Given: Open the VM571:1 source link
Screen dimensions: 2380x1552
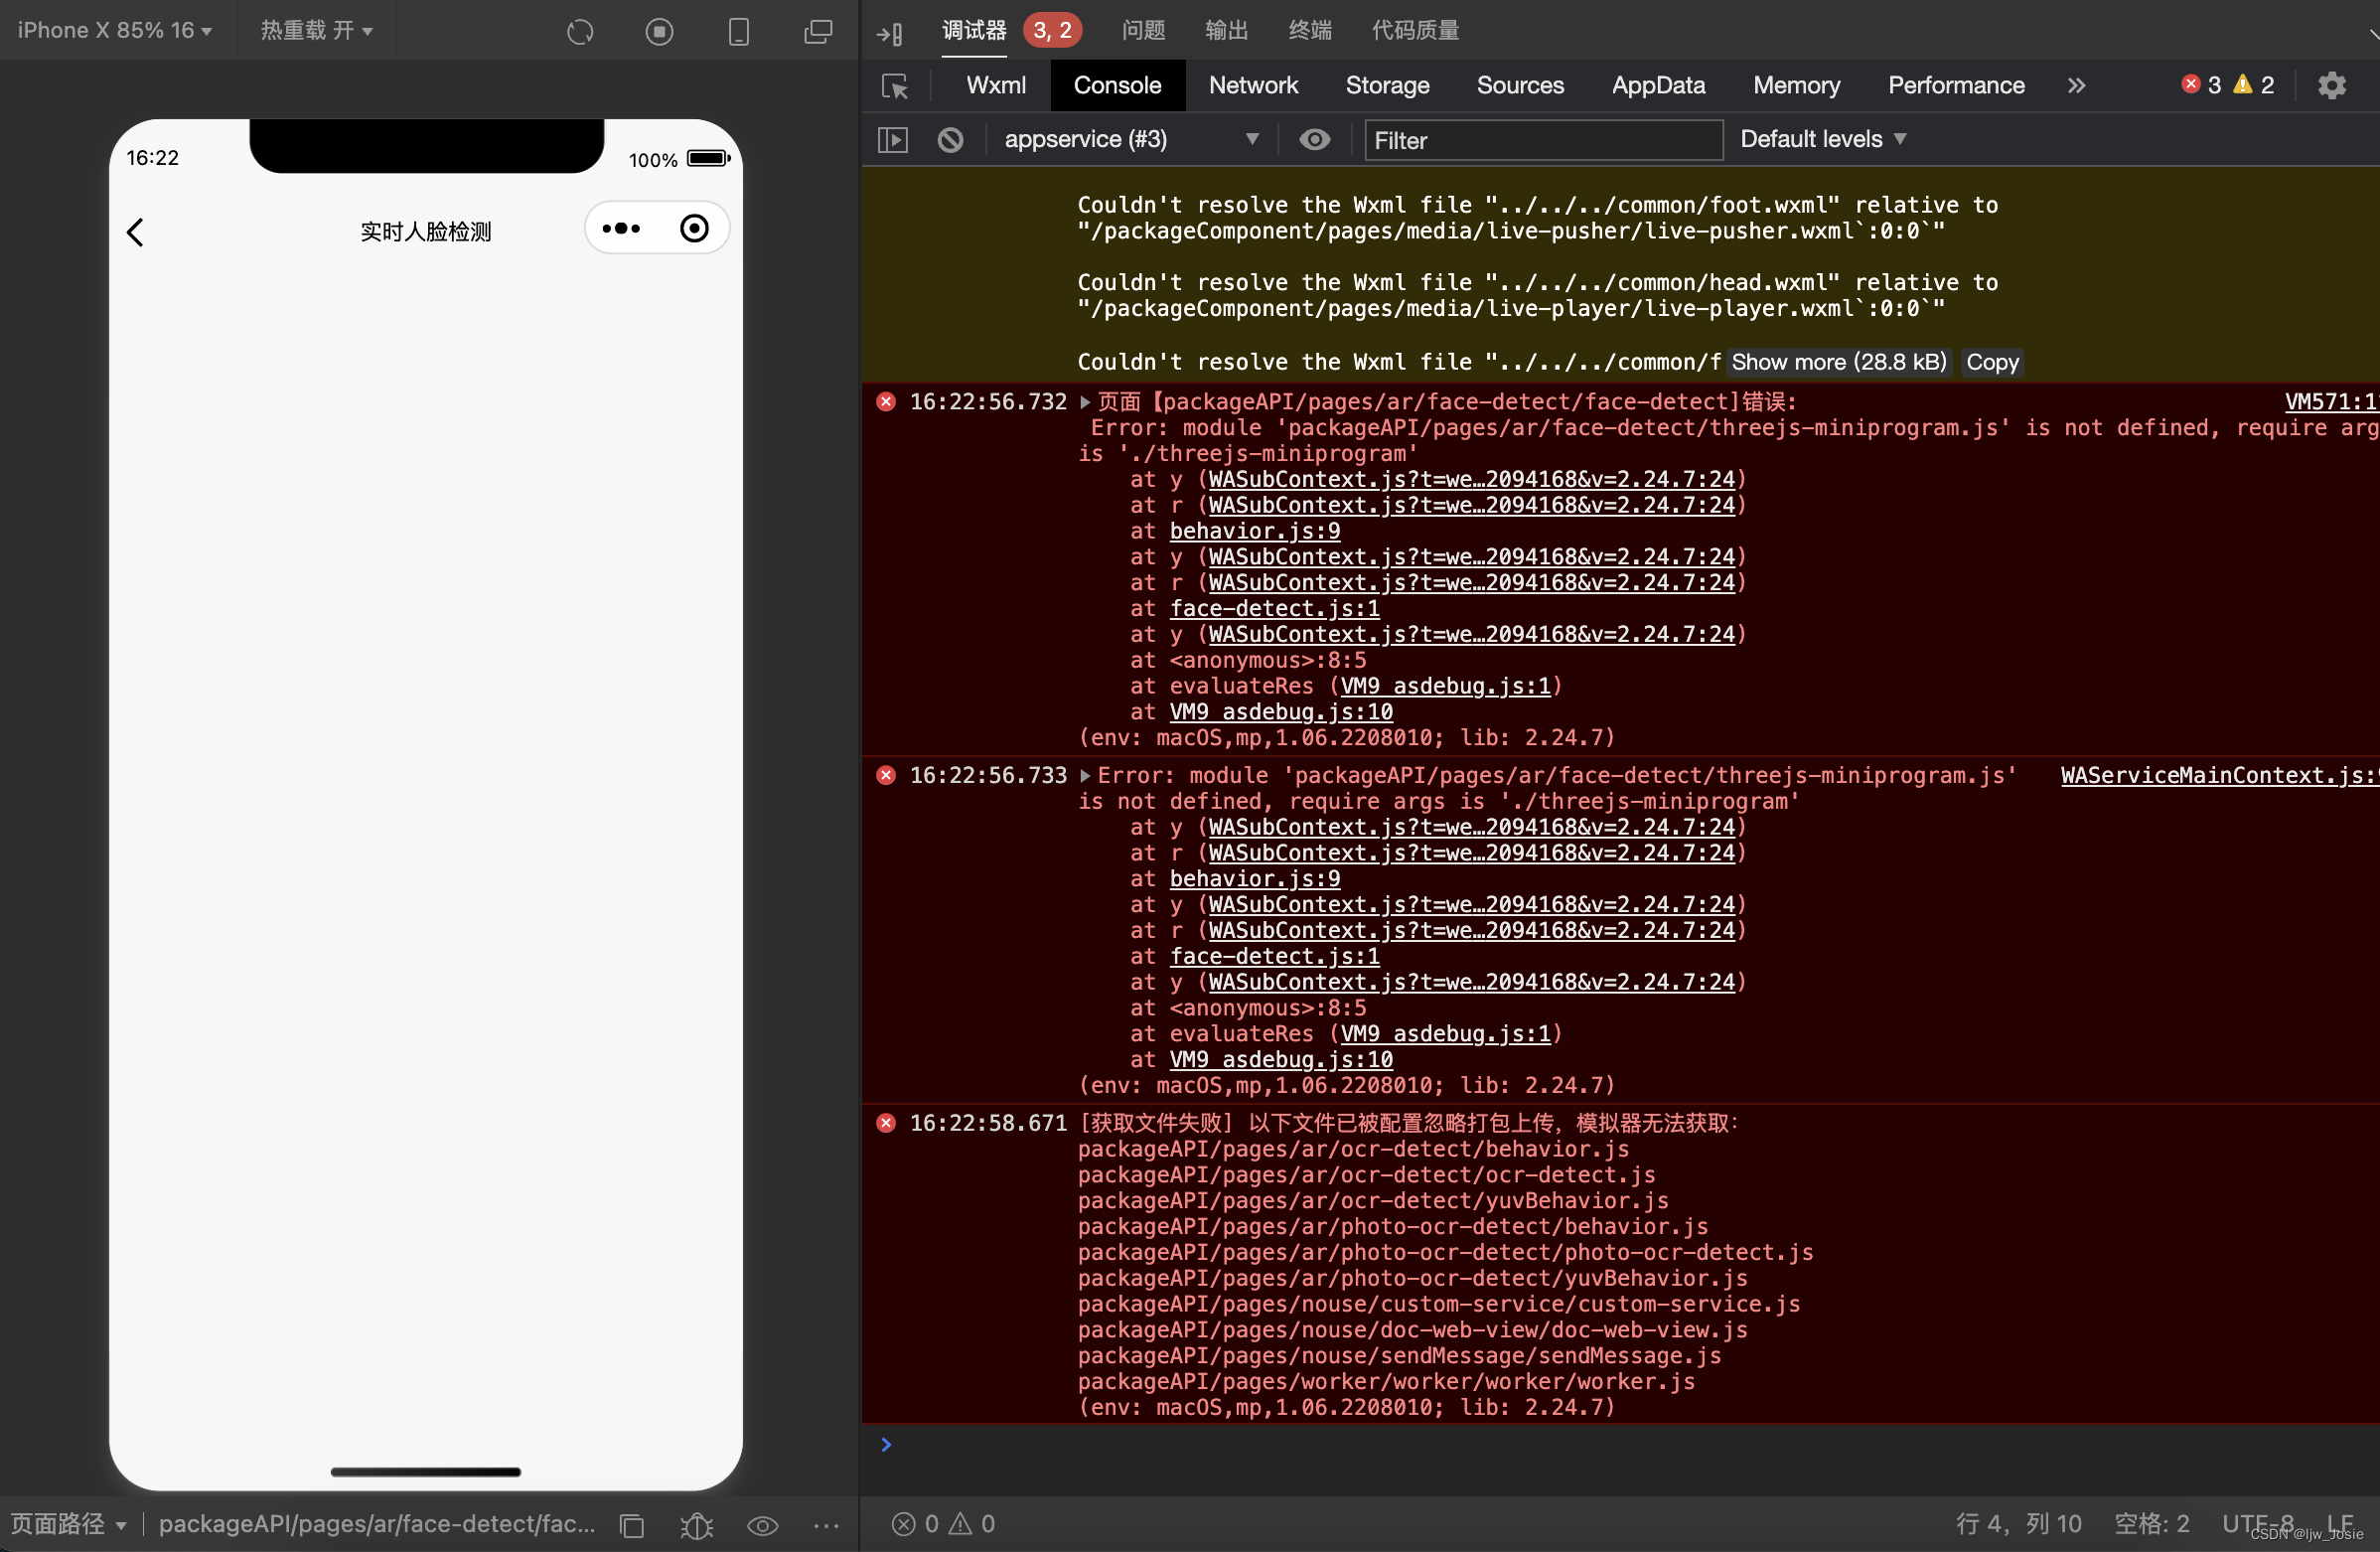Looking at the screenshot, I should (x=2329, y=402).
